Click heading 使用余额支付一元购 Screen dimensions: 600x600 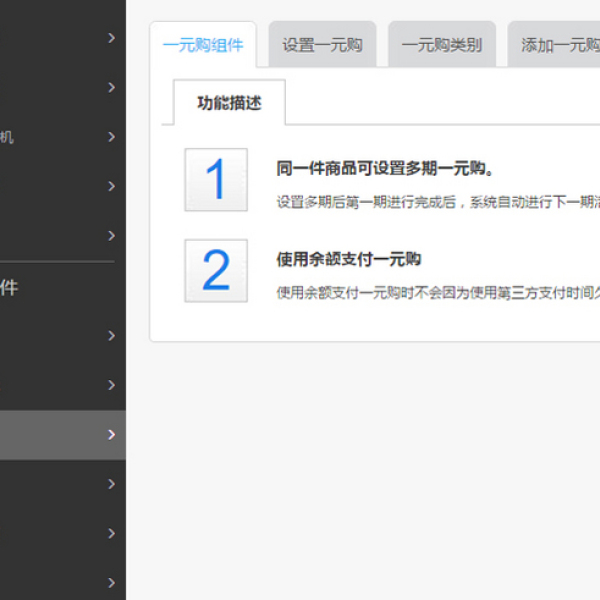pyautogui.click(x=348, y=259)
